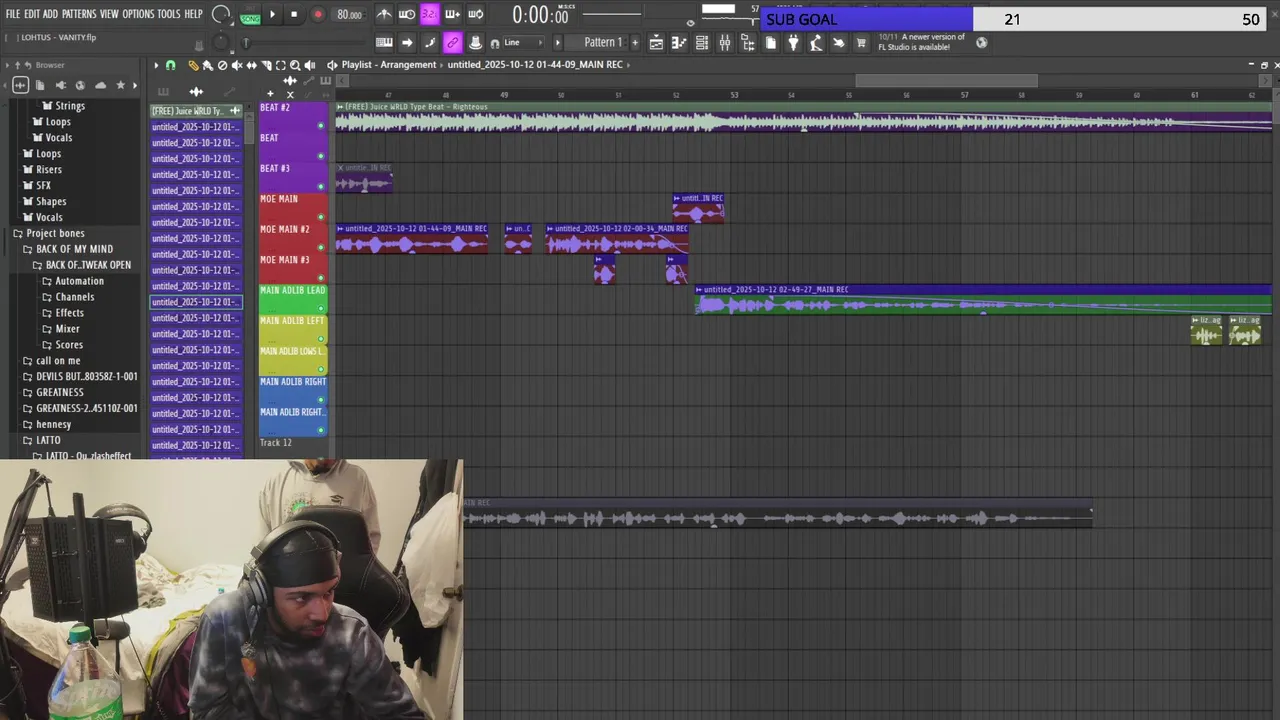The image size is (1280, 720).
Task: Open the plugin database tab in Browser
Action: click(61, 85)
